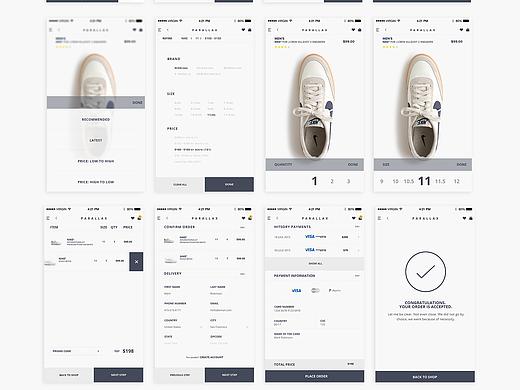Open hamburger menu on the refine filter screen
520x390 pixels.
(x=159, y=30)
